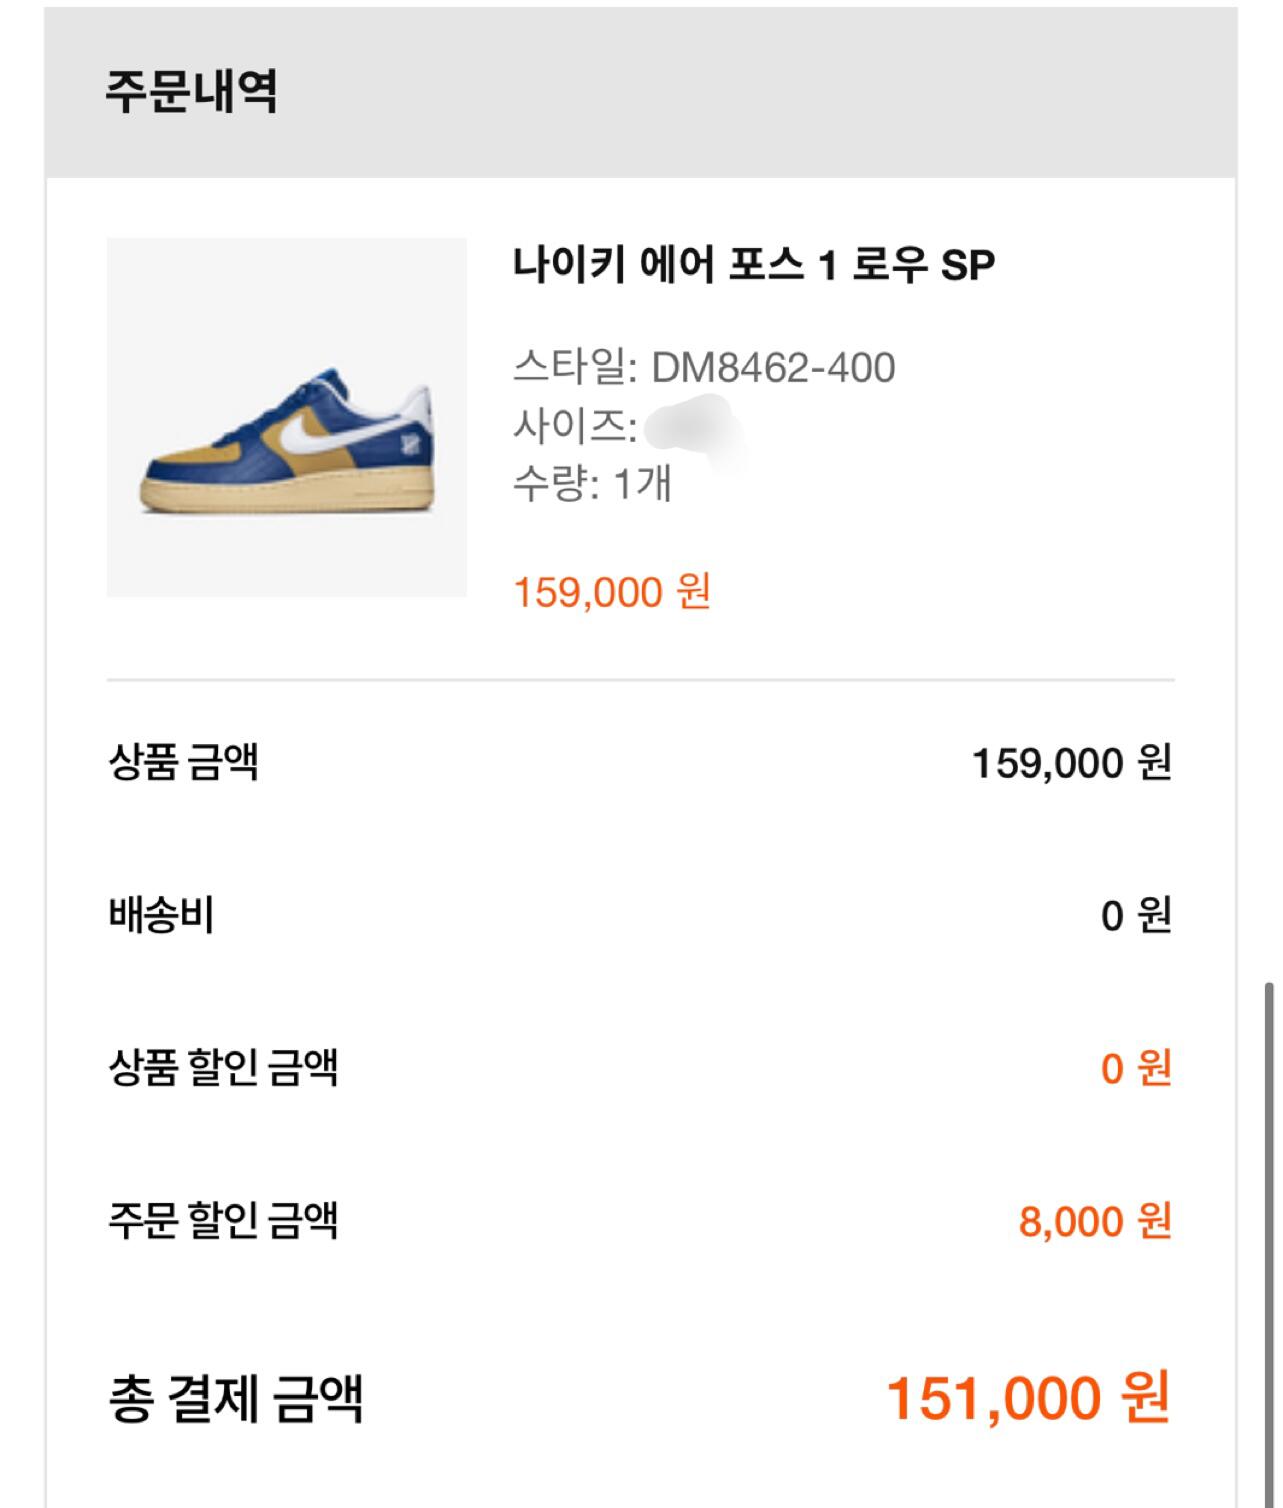1283x1508 pixels.
Task: Click the 0 원 shipping fee value
Action: point(1135,916)
